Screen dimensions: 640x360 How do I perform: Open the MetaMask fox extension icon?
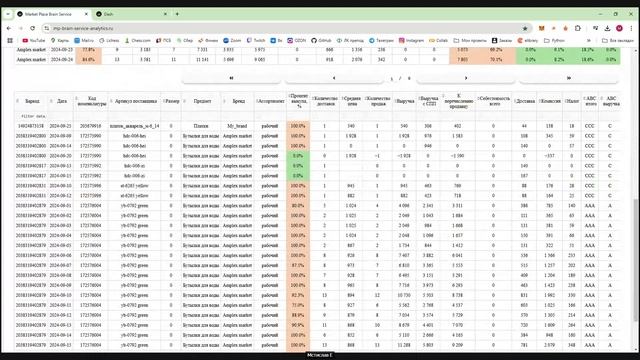tap(542, 28)
